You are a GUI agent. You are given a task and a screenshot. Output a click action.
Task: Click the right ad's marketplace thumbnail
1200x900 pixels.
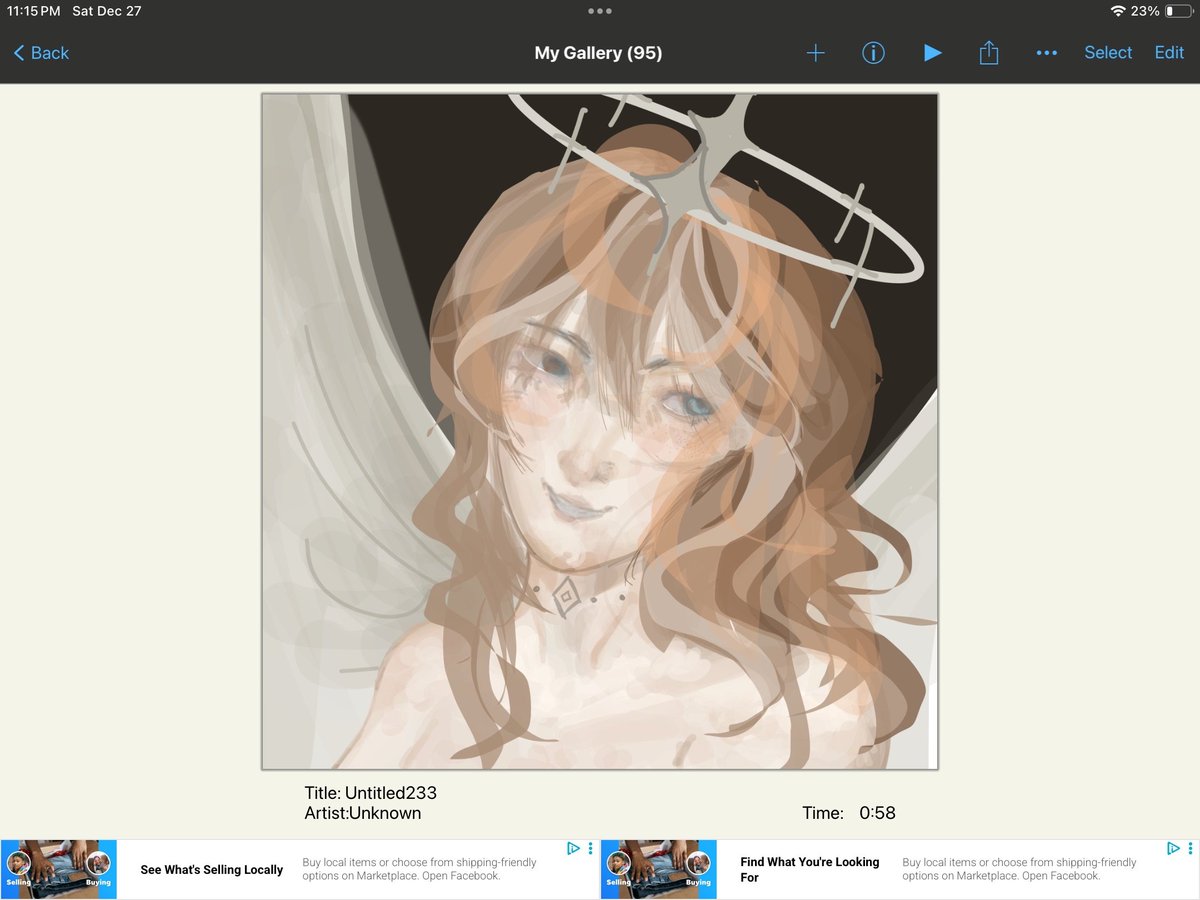658,870
